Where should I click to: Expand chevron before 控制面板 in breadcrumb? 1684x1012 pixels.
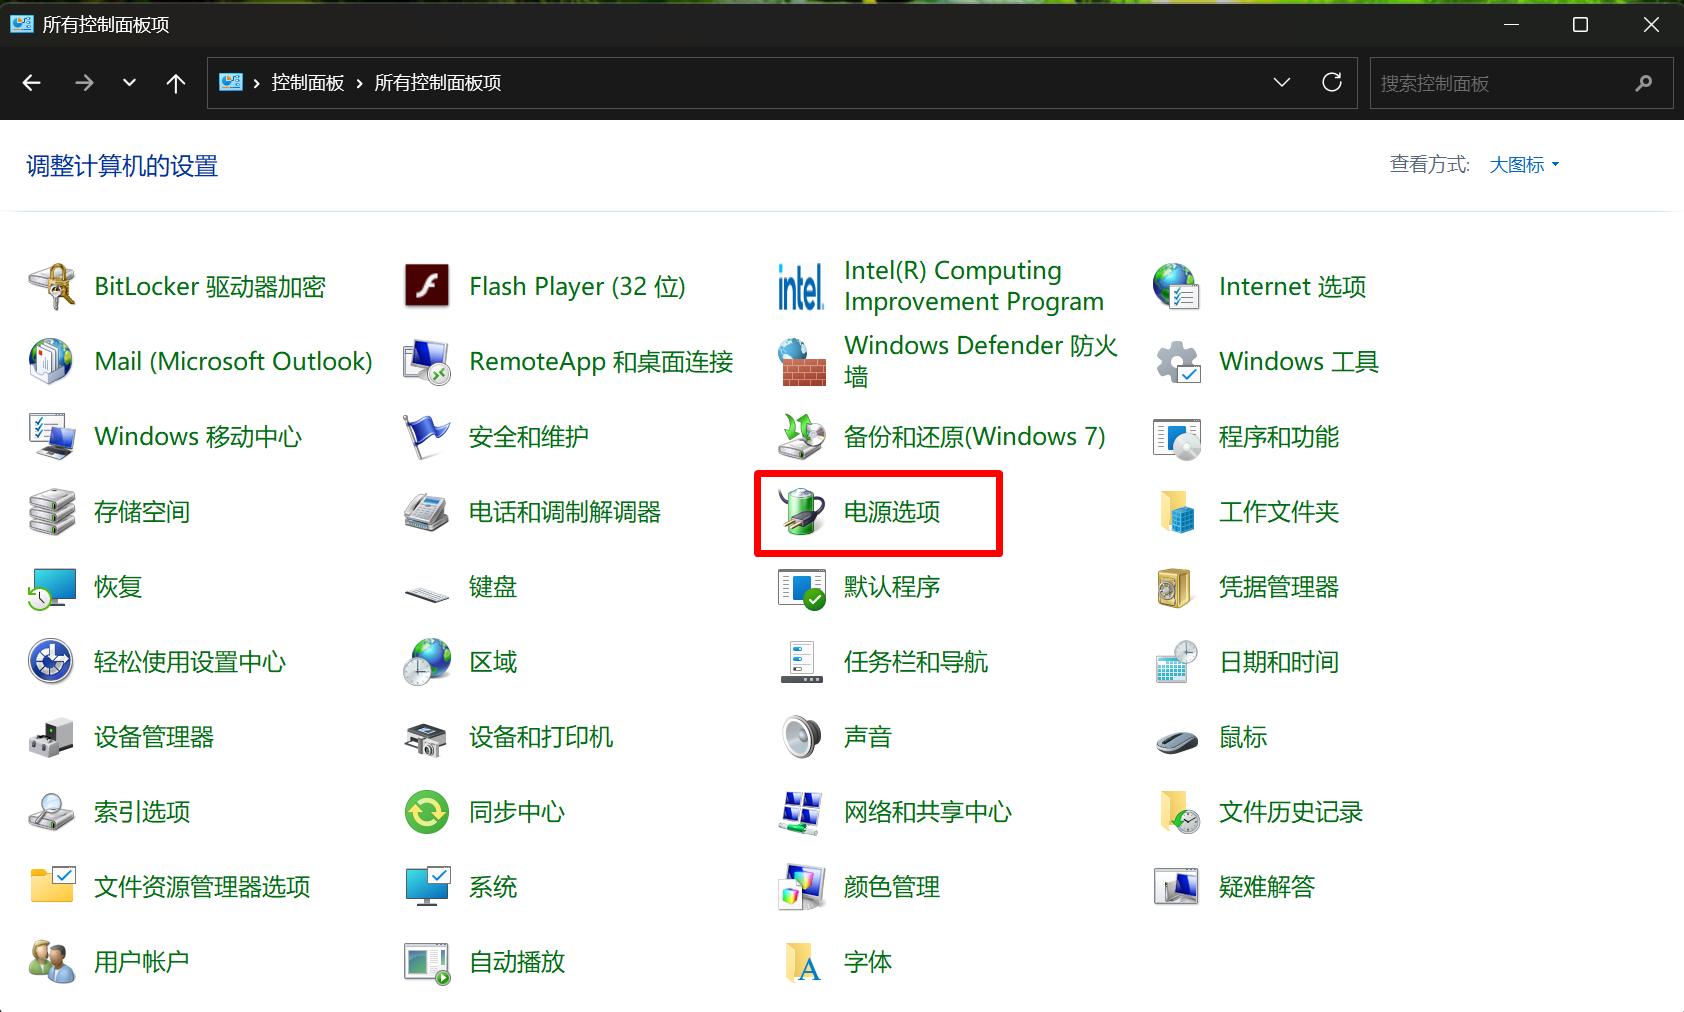point(257,83)
